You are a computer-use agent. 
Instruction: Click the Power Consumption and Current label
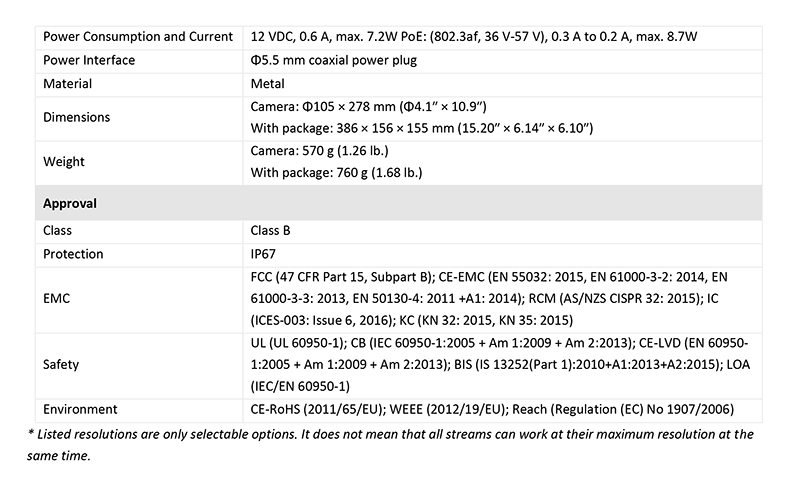138,37
